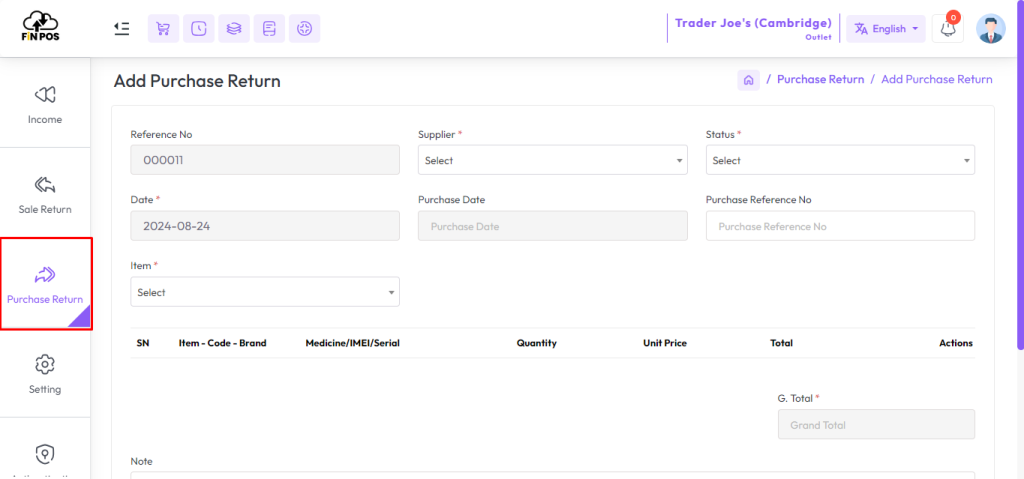The image size is (1024, 479).
Task: Click Add Purchase Return breadcrumb link
Action: [x=936, y=80]
